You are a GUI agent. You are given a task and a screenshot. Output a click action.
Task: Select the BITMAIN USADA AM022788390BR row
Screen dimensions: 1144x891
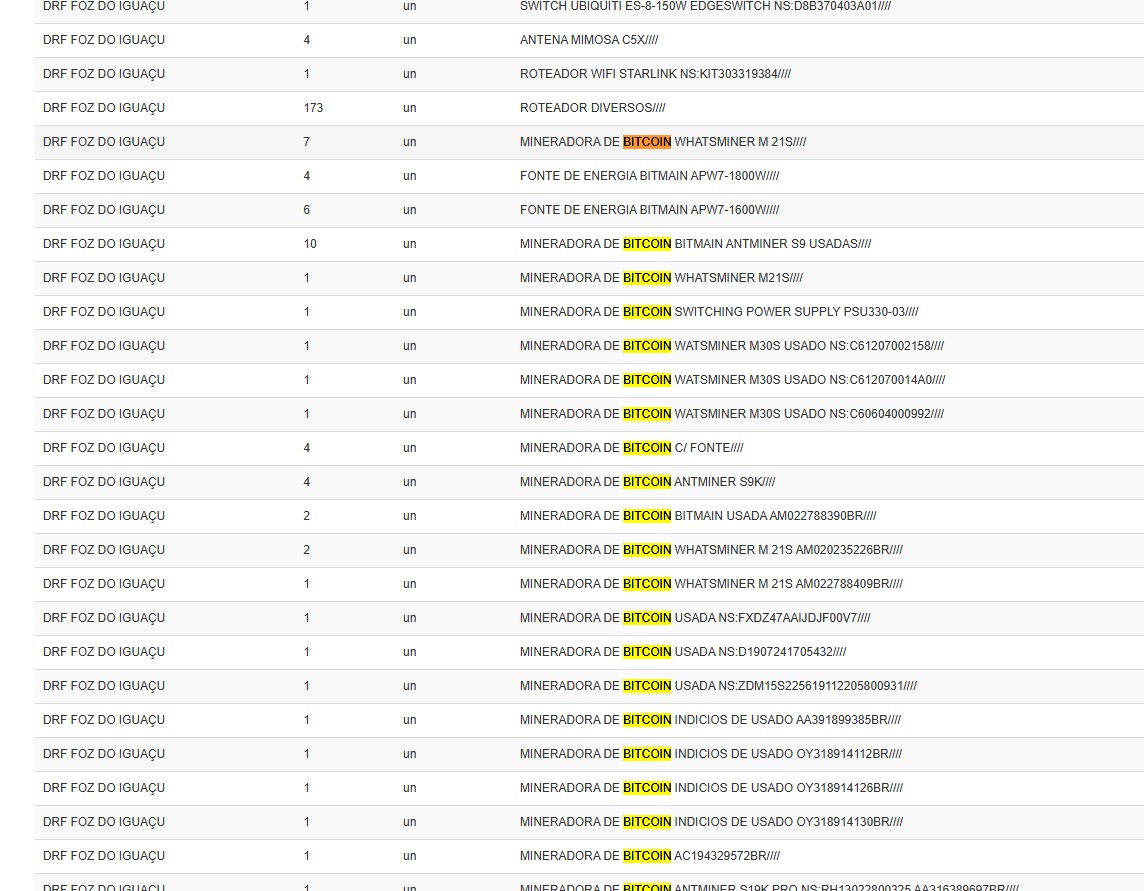(697, 516)
